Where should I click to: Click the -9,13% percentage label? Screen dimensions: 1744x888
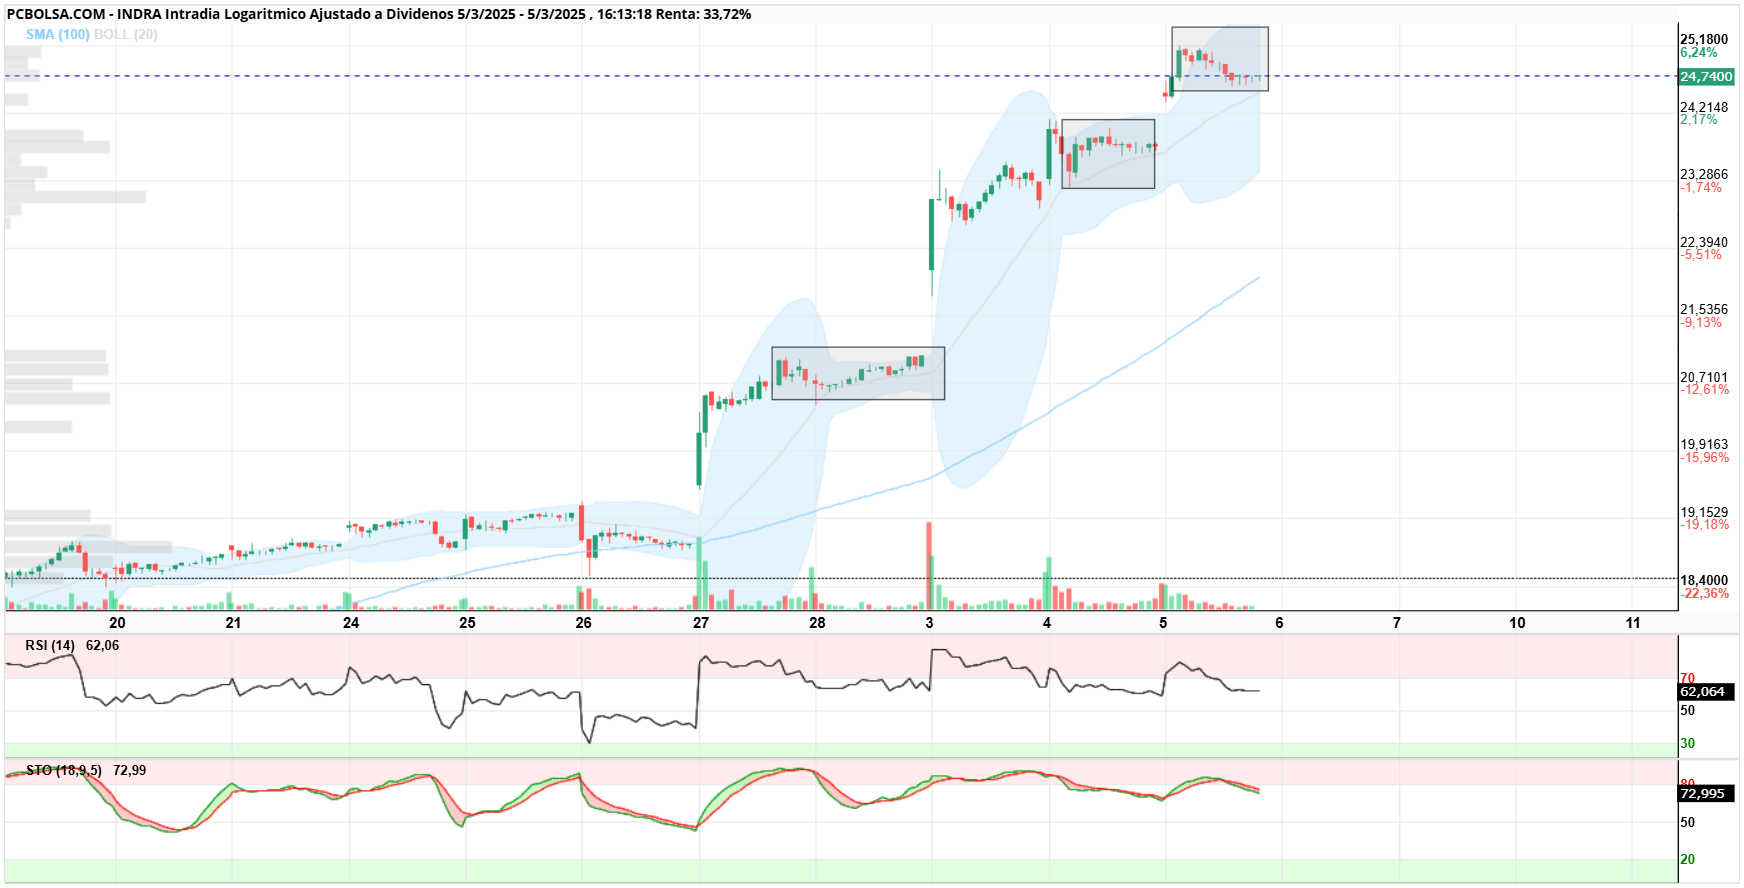point(1701,323)
